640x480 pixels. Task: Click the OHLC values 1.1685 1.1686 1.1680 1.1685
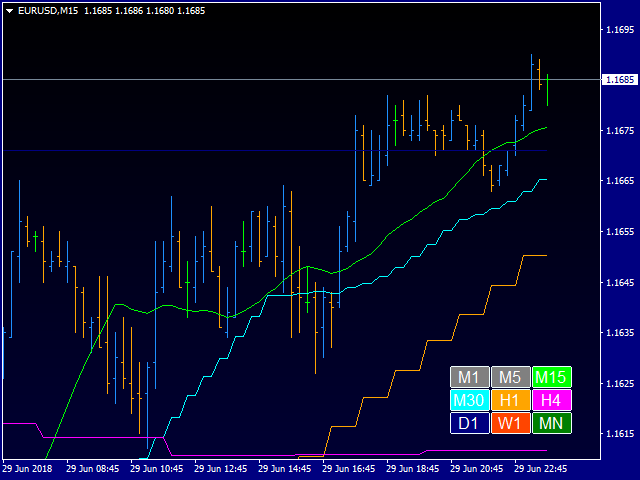[144, 11]
